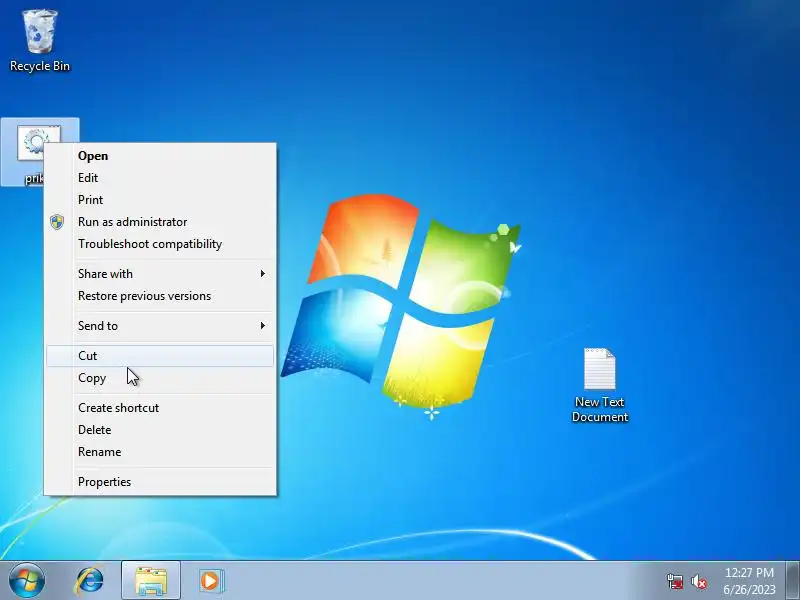The image size is (800, 600).
Task: Click the network status tray icon
Action: click(674, 581)
